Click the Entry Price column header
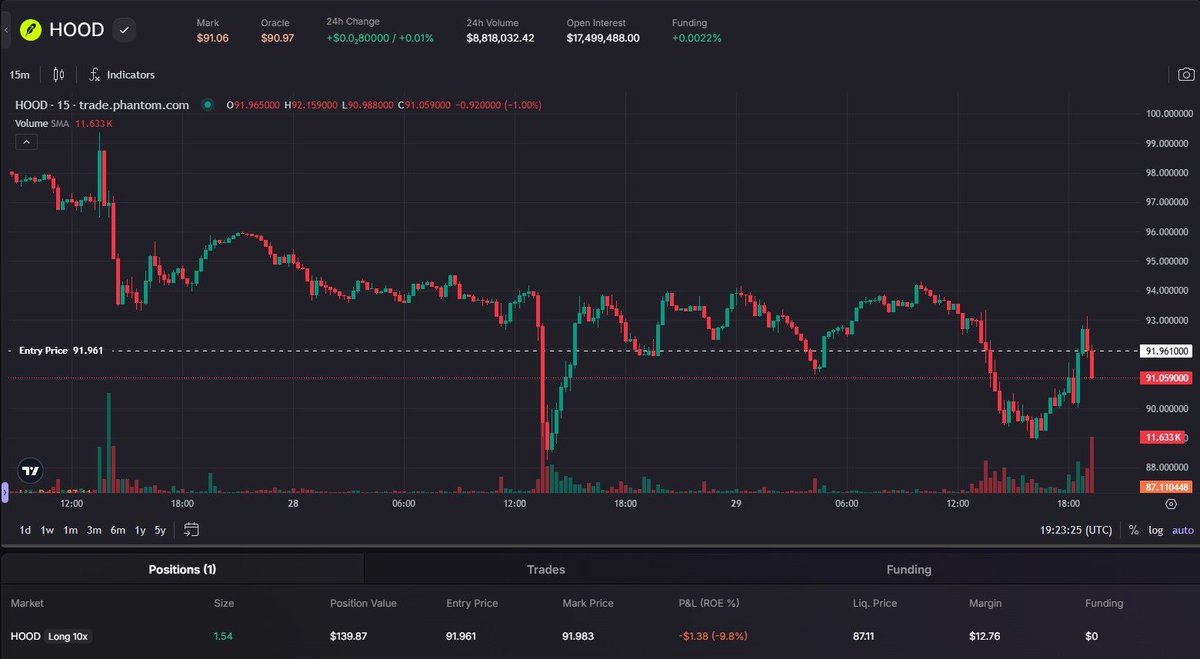 [472, 603]
